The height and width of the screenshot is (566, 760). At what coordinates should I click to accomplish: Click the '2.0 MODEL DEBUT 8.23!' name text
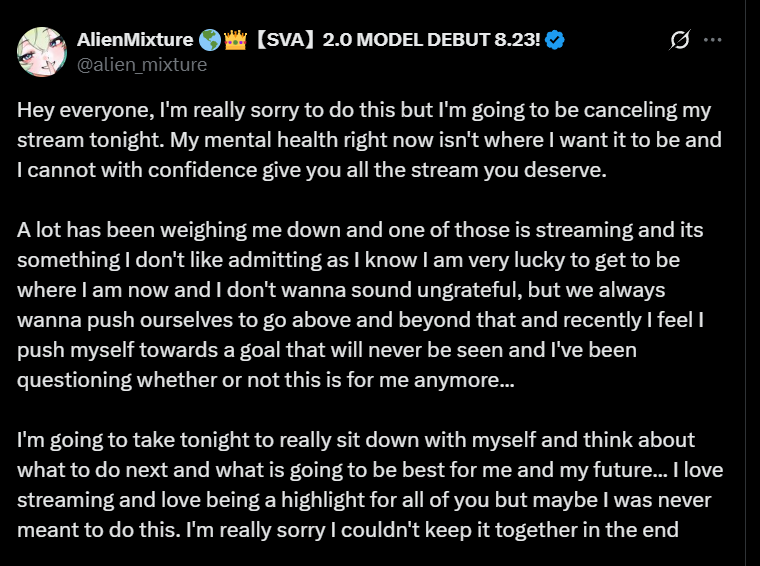pyautogui.click(x=432, y=40)
